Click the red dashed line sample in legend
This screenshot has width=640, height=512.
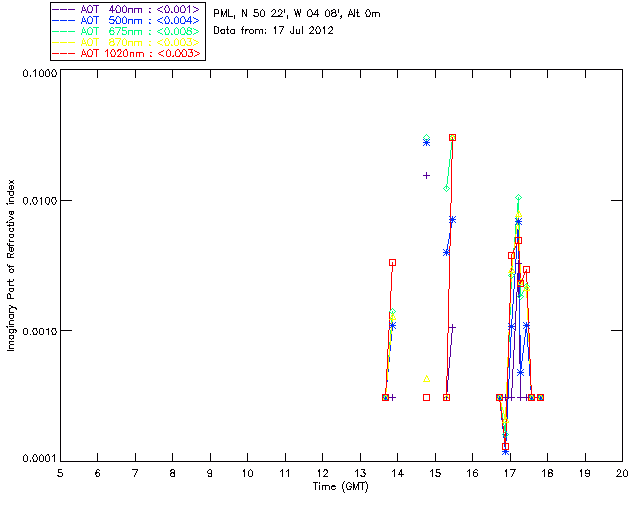click(x=64, y=53)
